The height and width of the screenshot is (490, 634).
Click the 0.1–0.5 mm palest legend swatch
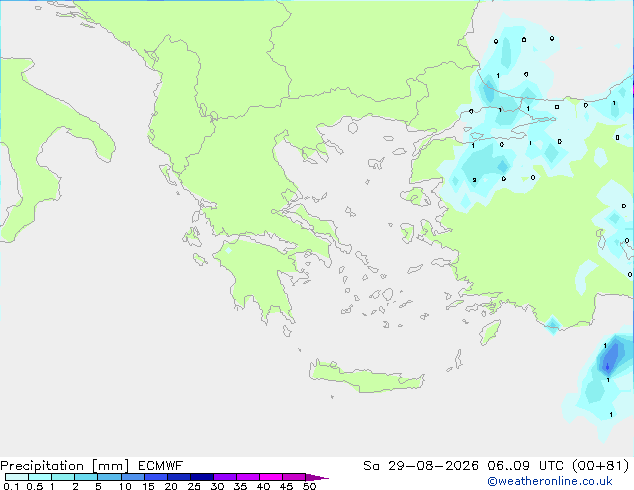click(x=17, y=477)
